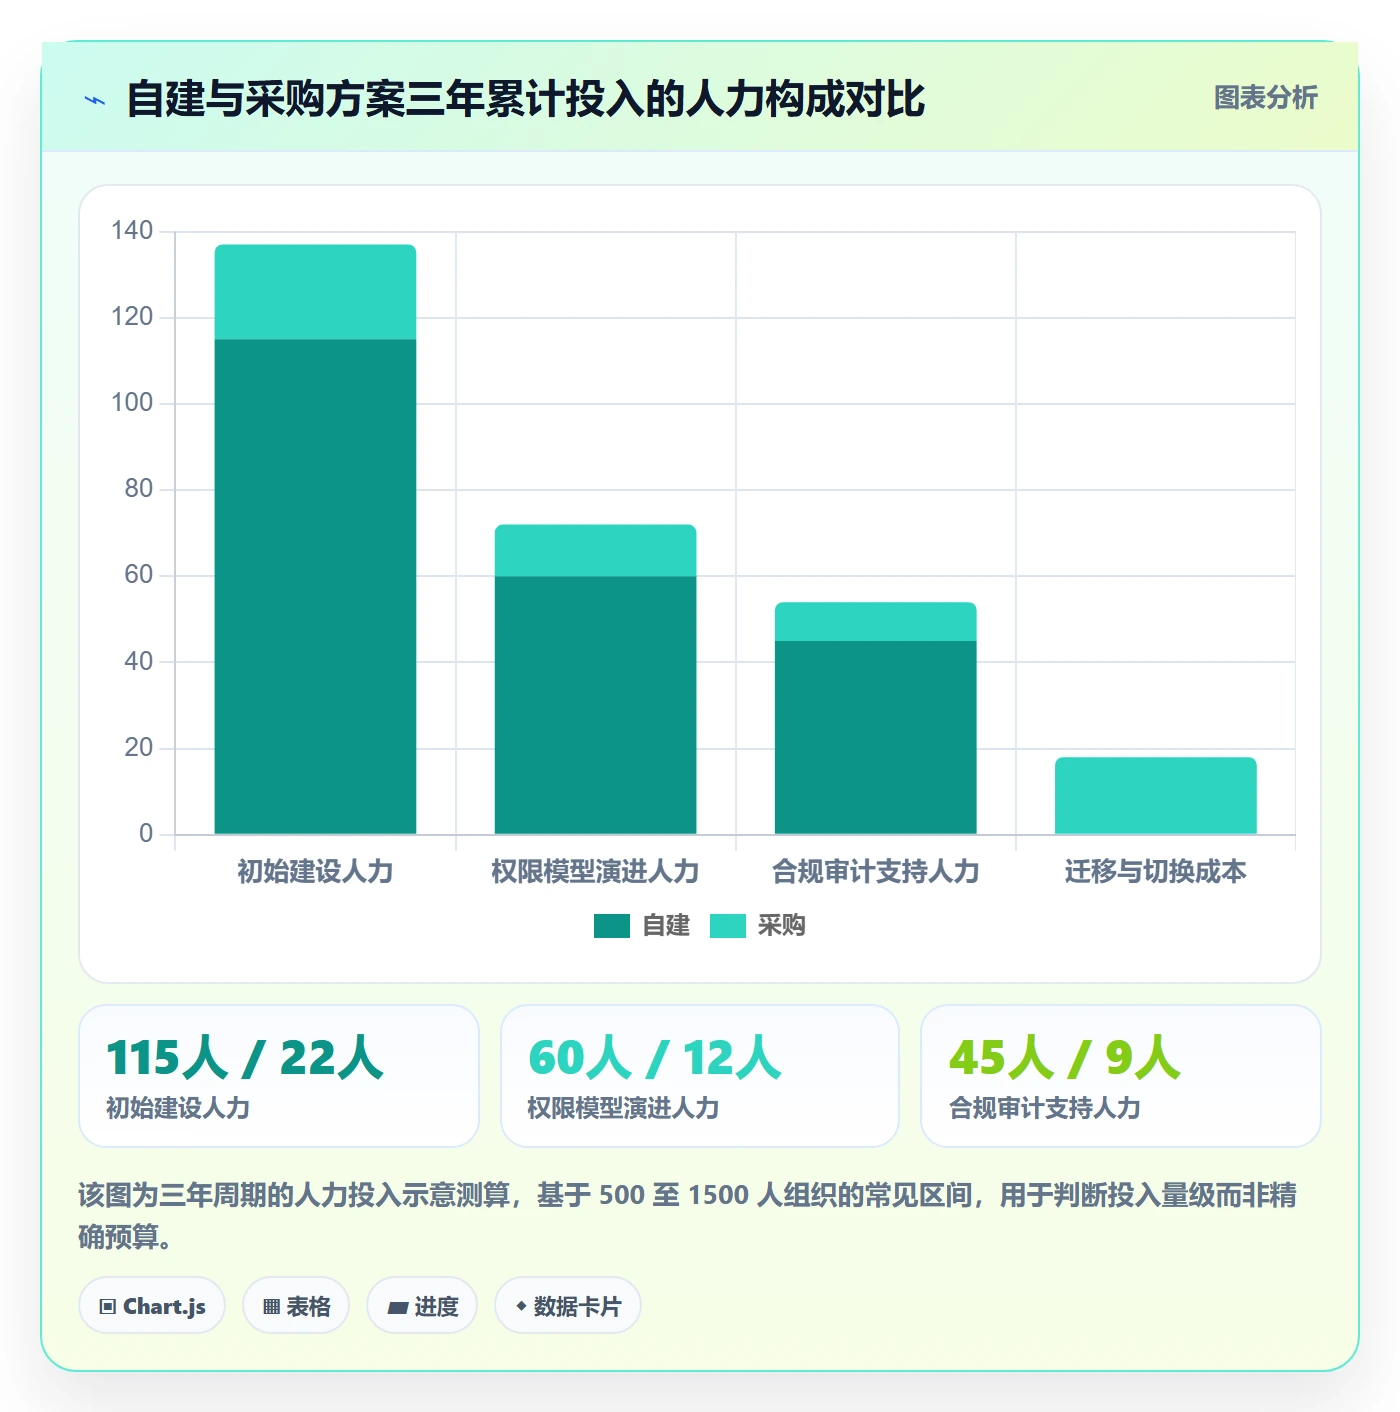Click the 采购 segment atop 初始建设人力 bar
1400x1412 pixels.
point(316,292)
